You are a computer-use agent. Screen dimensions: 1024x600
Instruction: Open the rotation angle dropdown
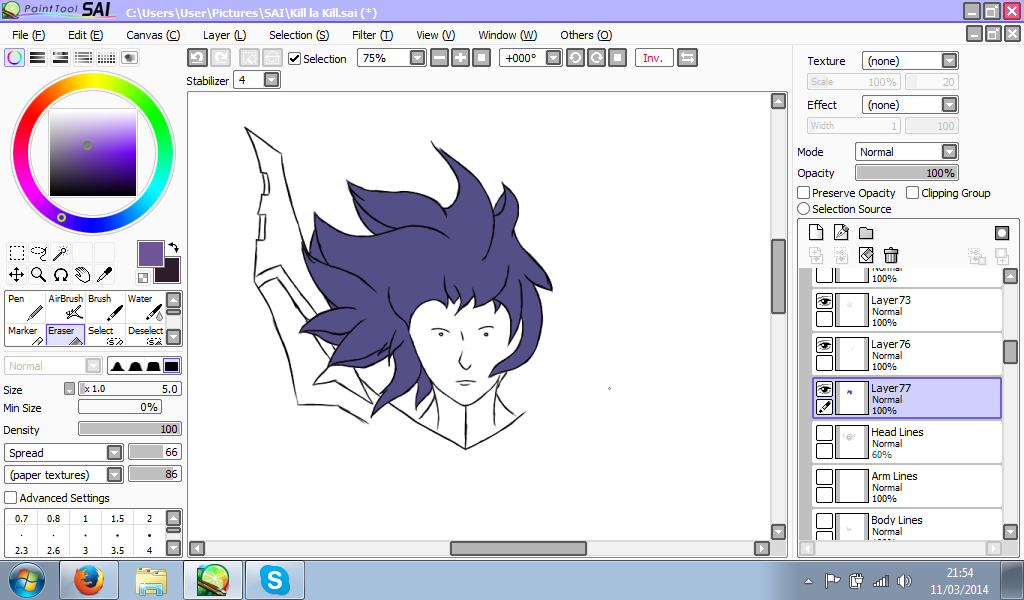(x=553, y=58)
